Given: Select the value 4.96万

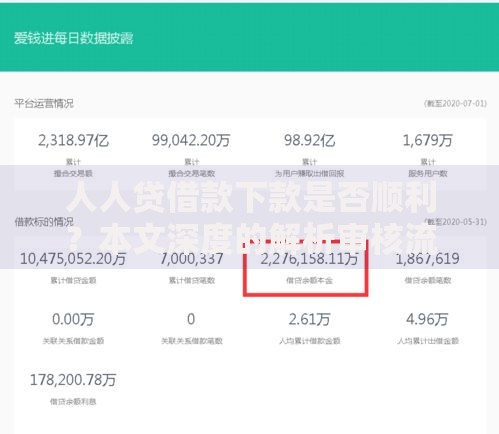Looking at the screenshot, I should point(428,319).
